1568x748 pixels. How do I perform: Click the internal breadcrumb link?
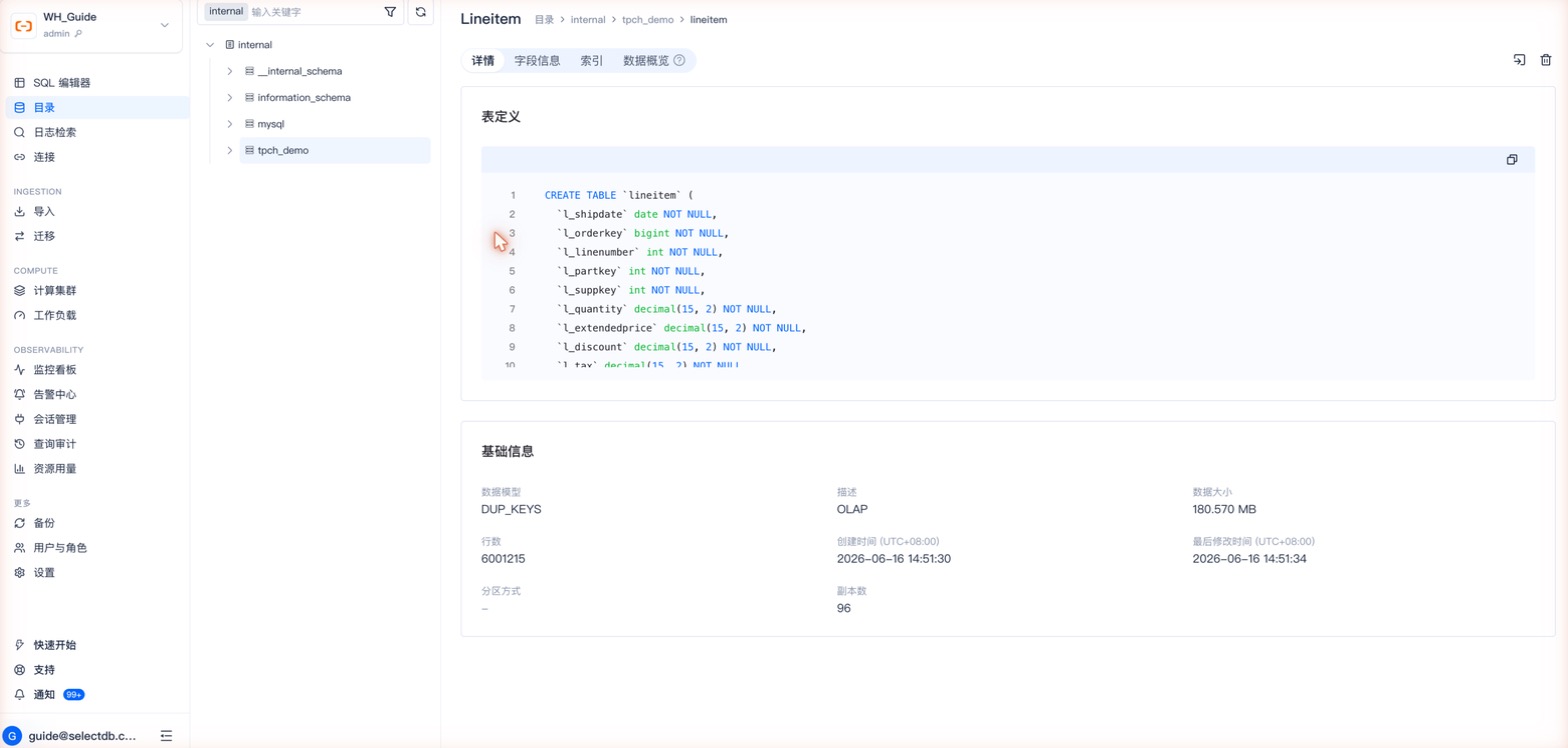tap(588, 20)
